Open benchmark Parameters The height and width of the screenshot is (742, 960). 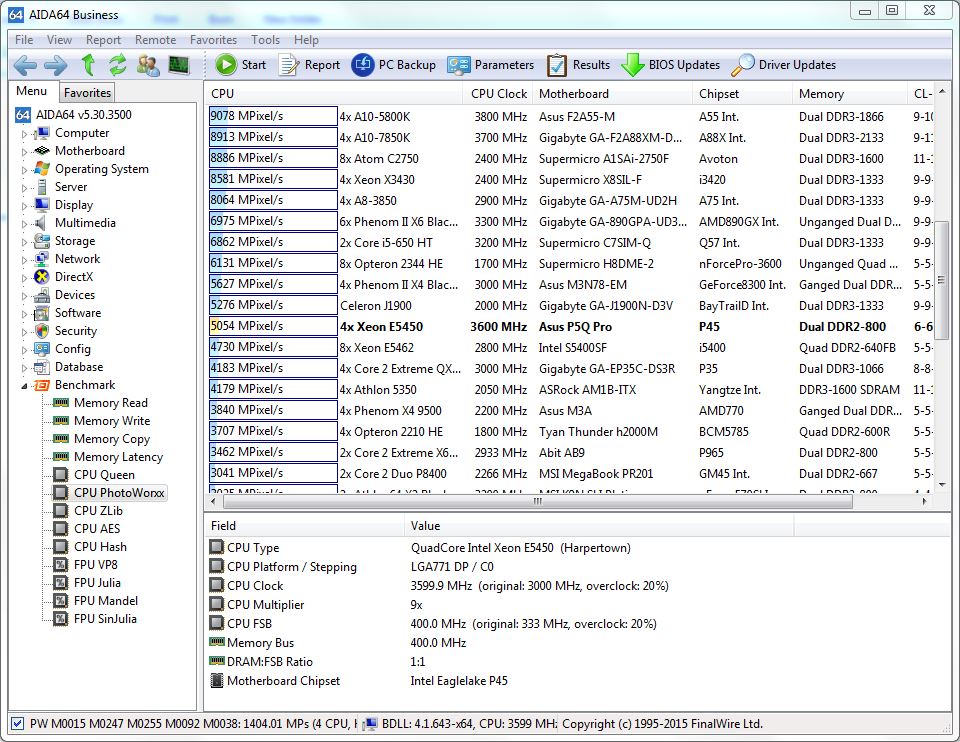490,65
